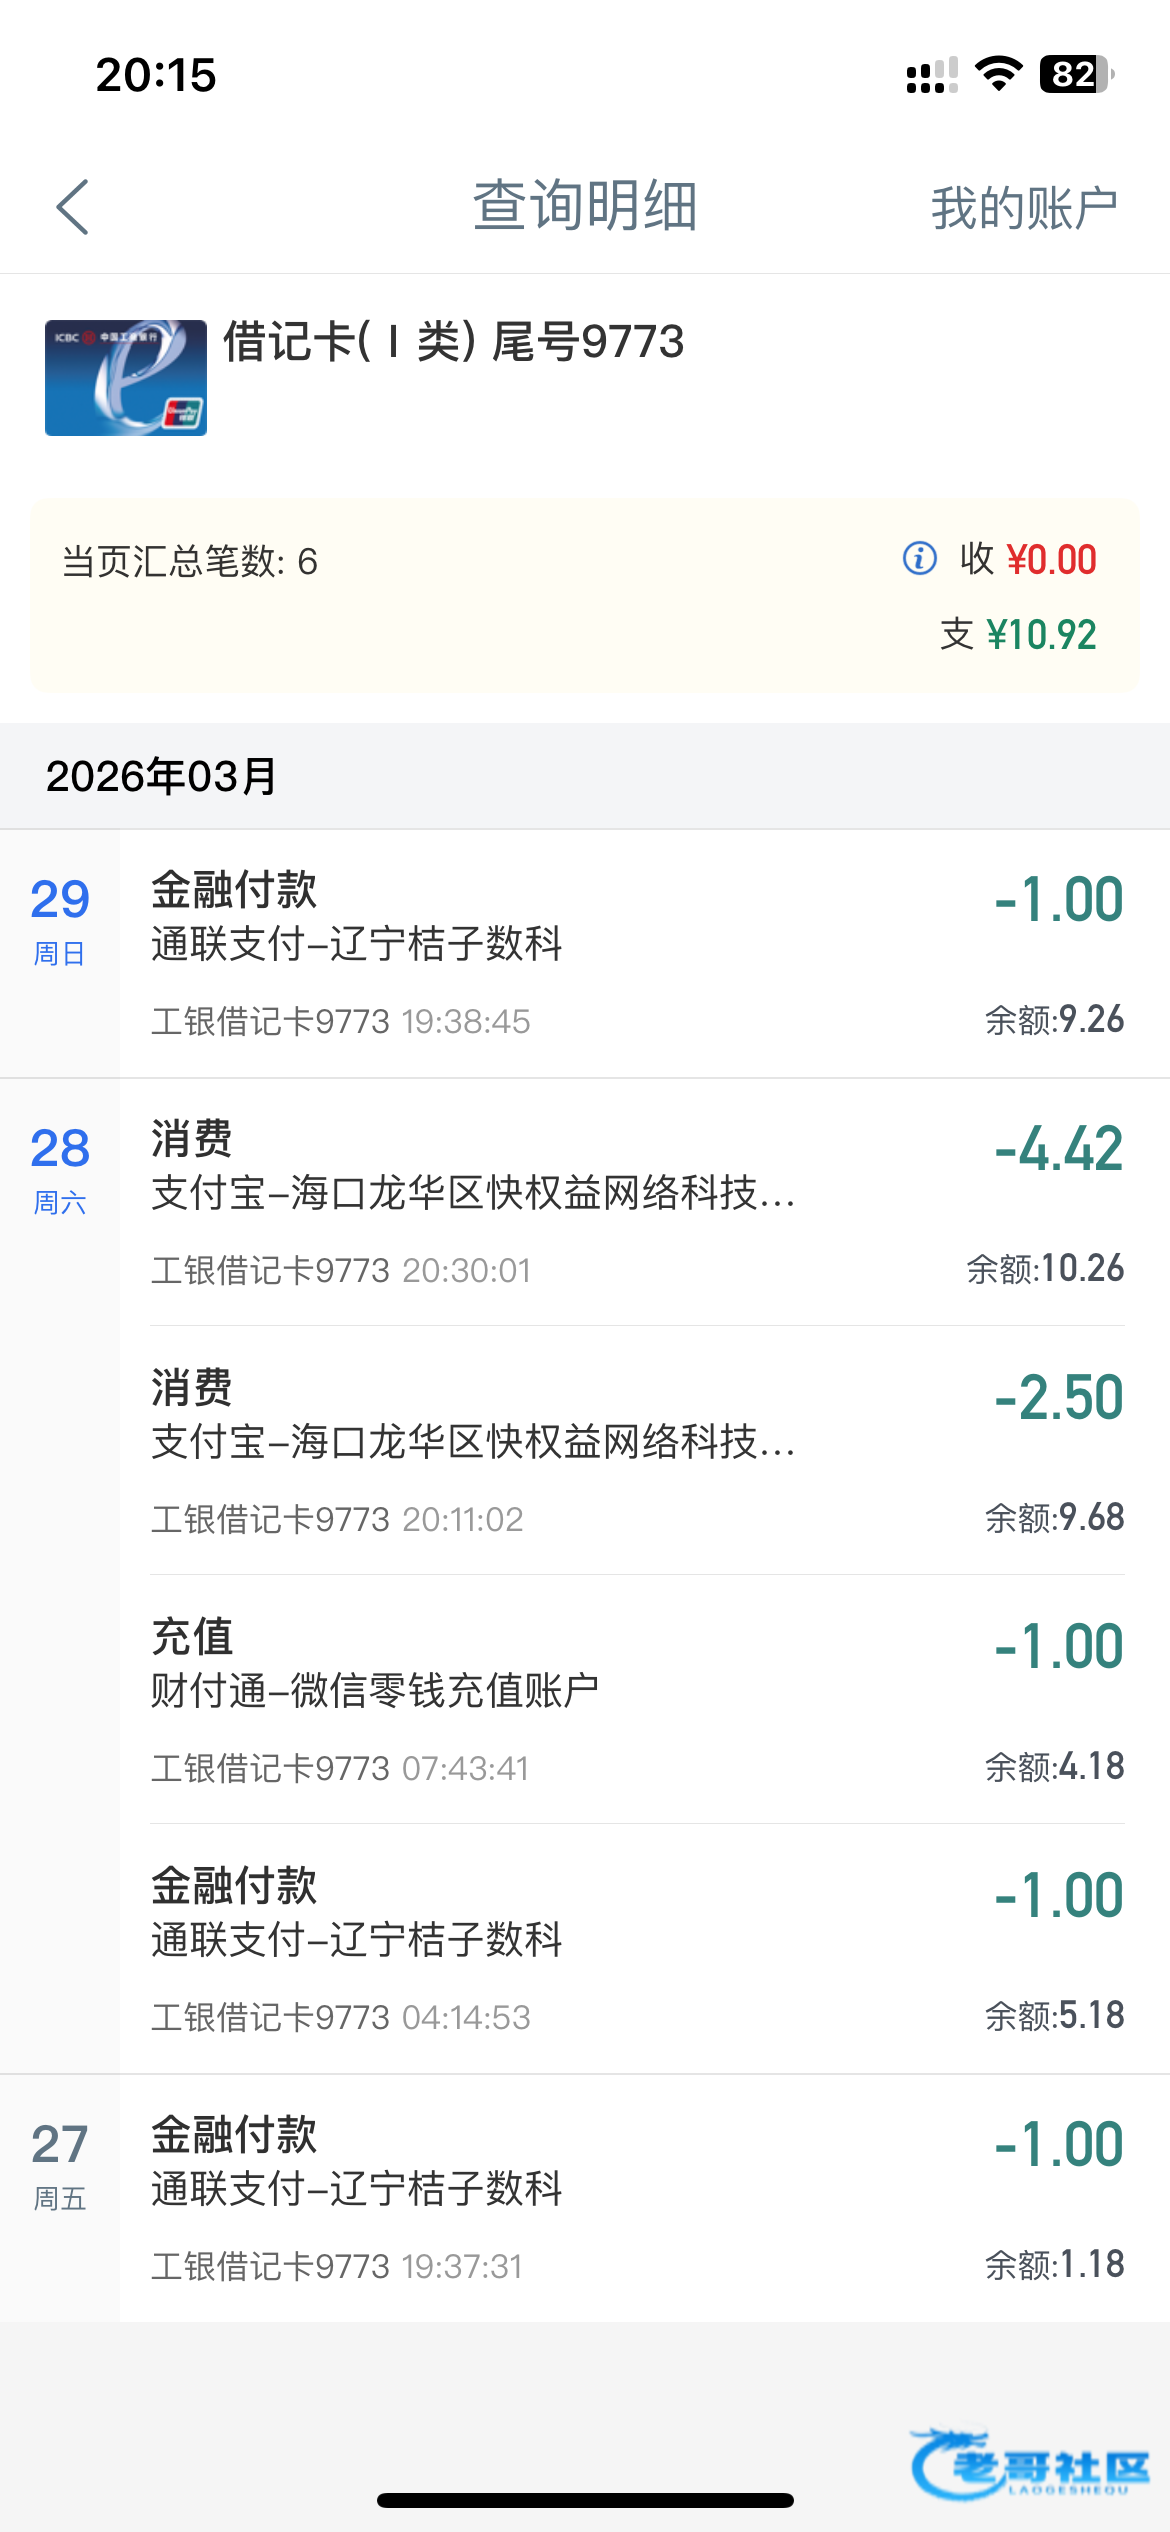Tap the 借记卡 尾号9773 card title

point(453,342)
